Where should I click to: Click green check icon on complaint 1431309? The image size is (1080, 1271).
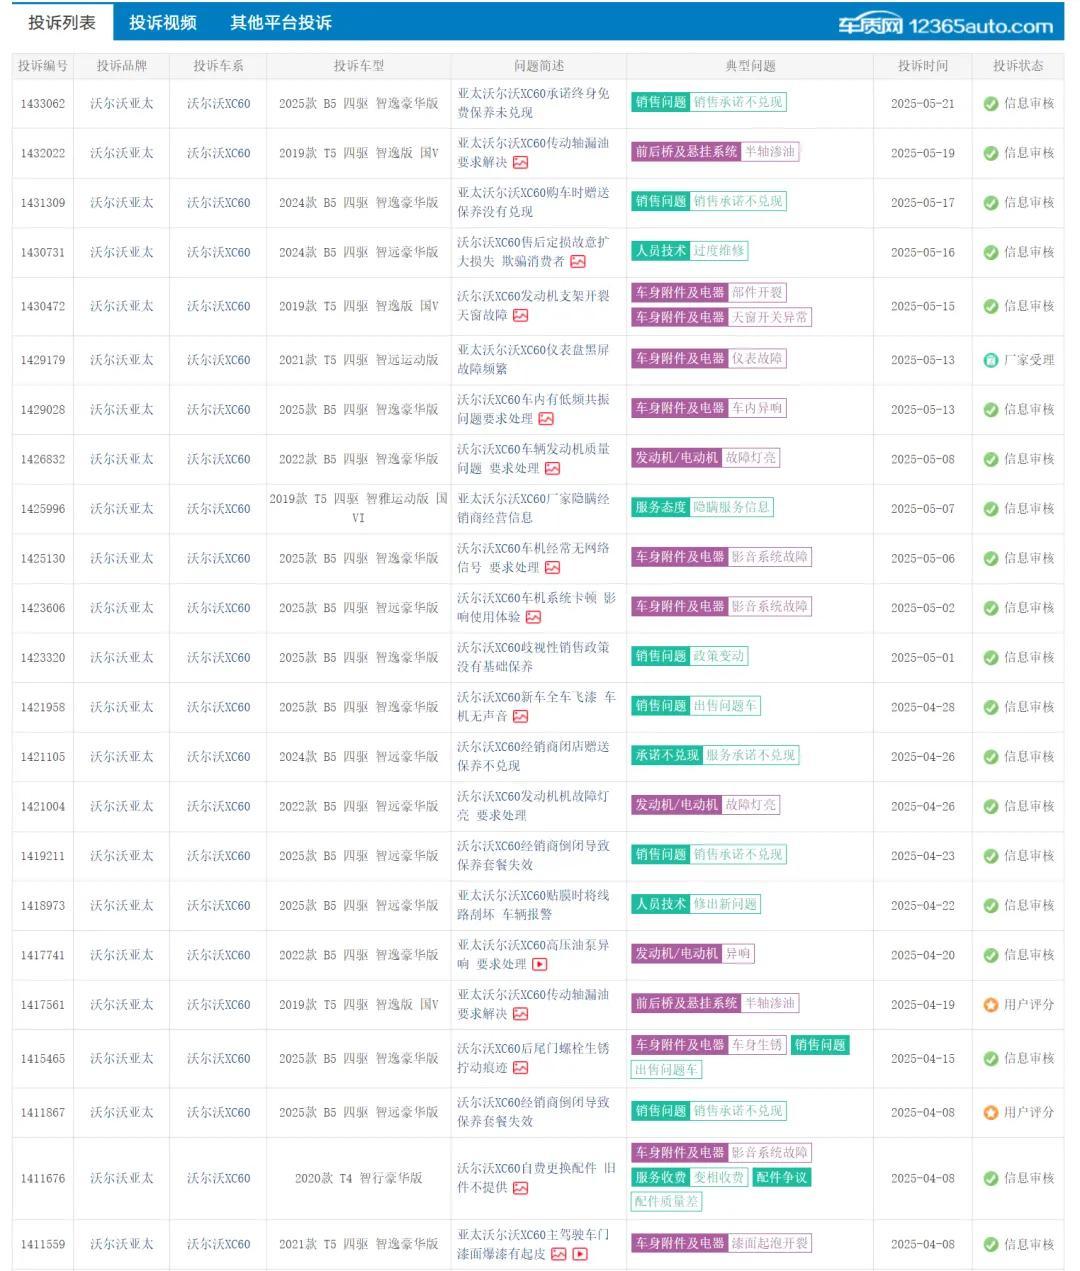coord(991,203)
